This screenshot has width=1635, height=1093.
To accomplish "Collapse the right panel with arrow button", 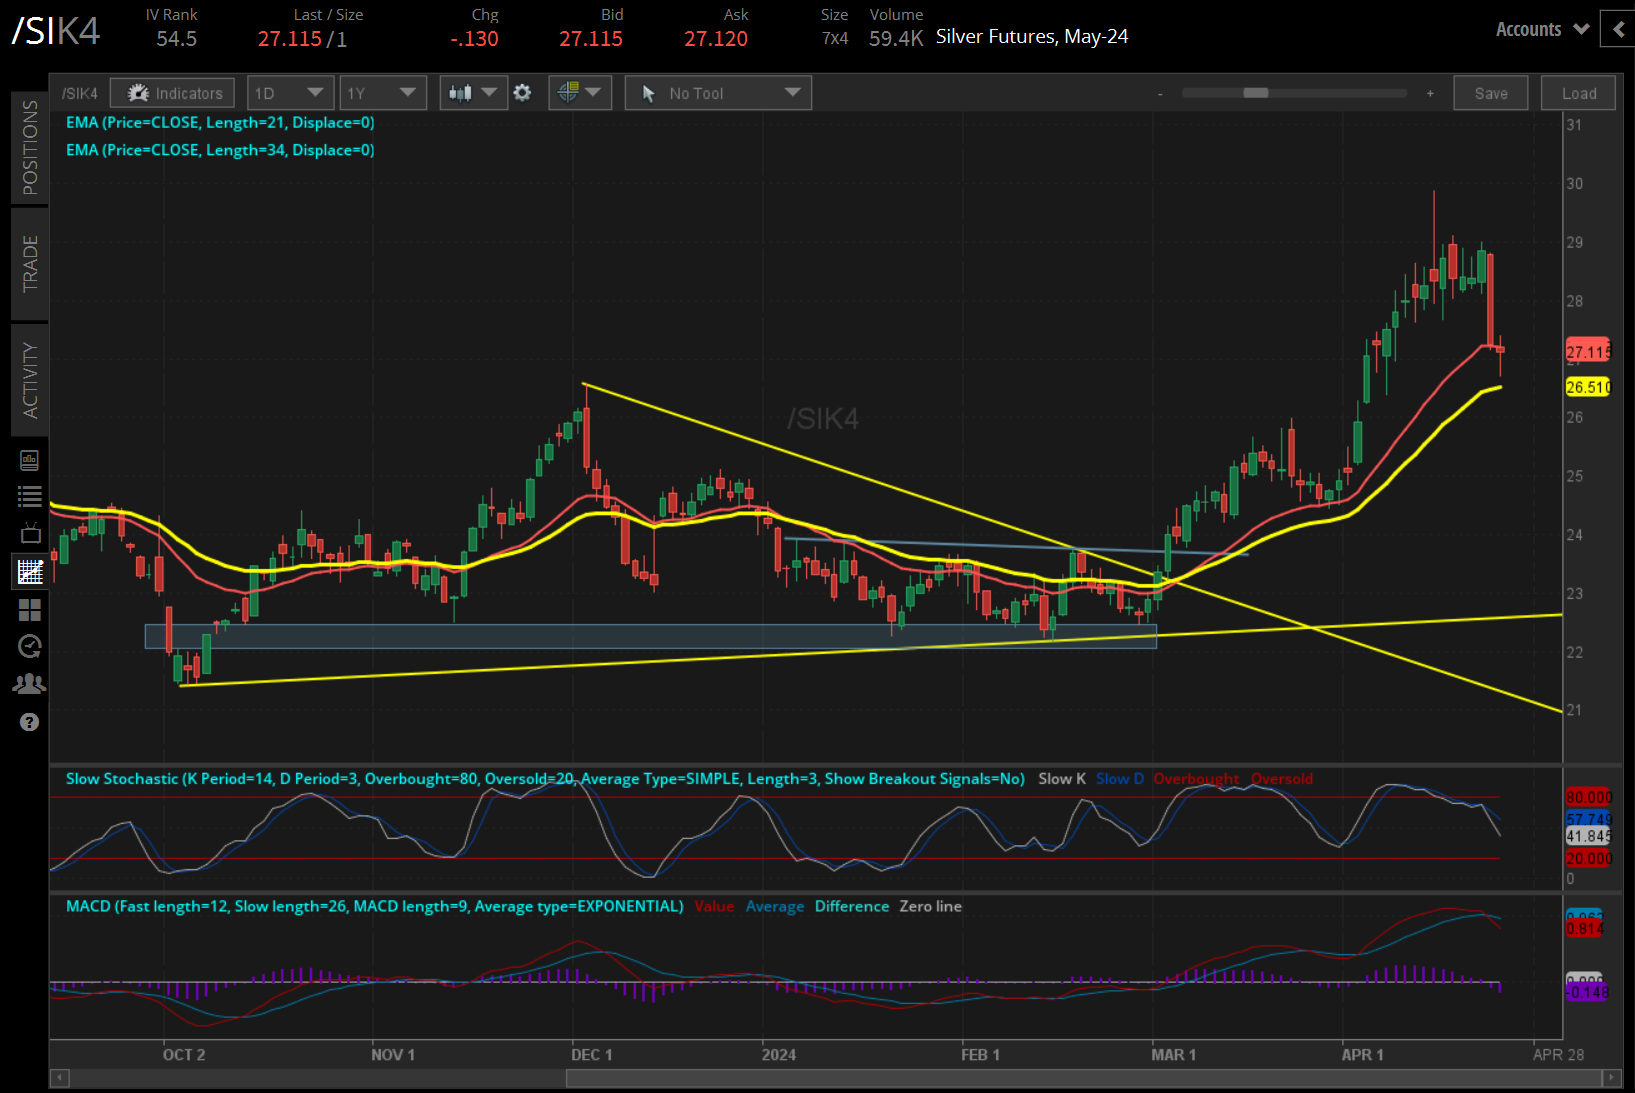I will coord(1618,30).
